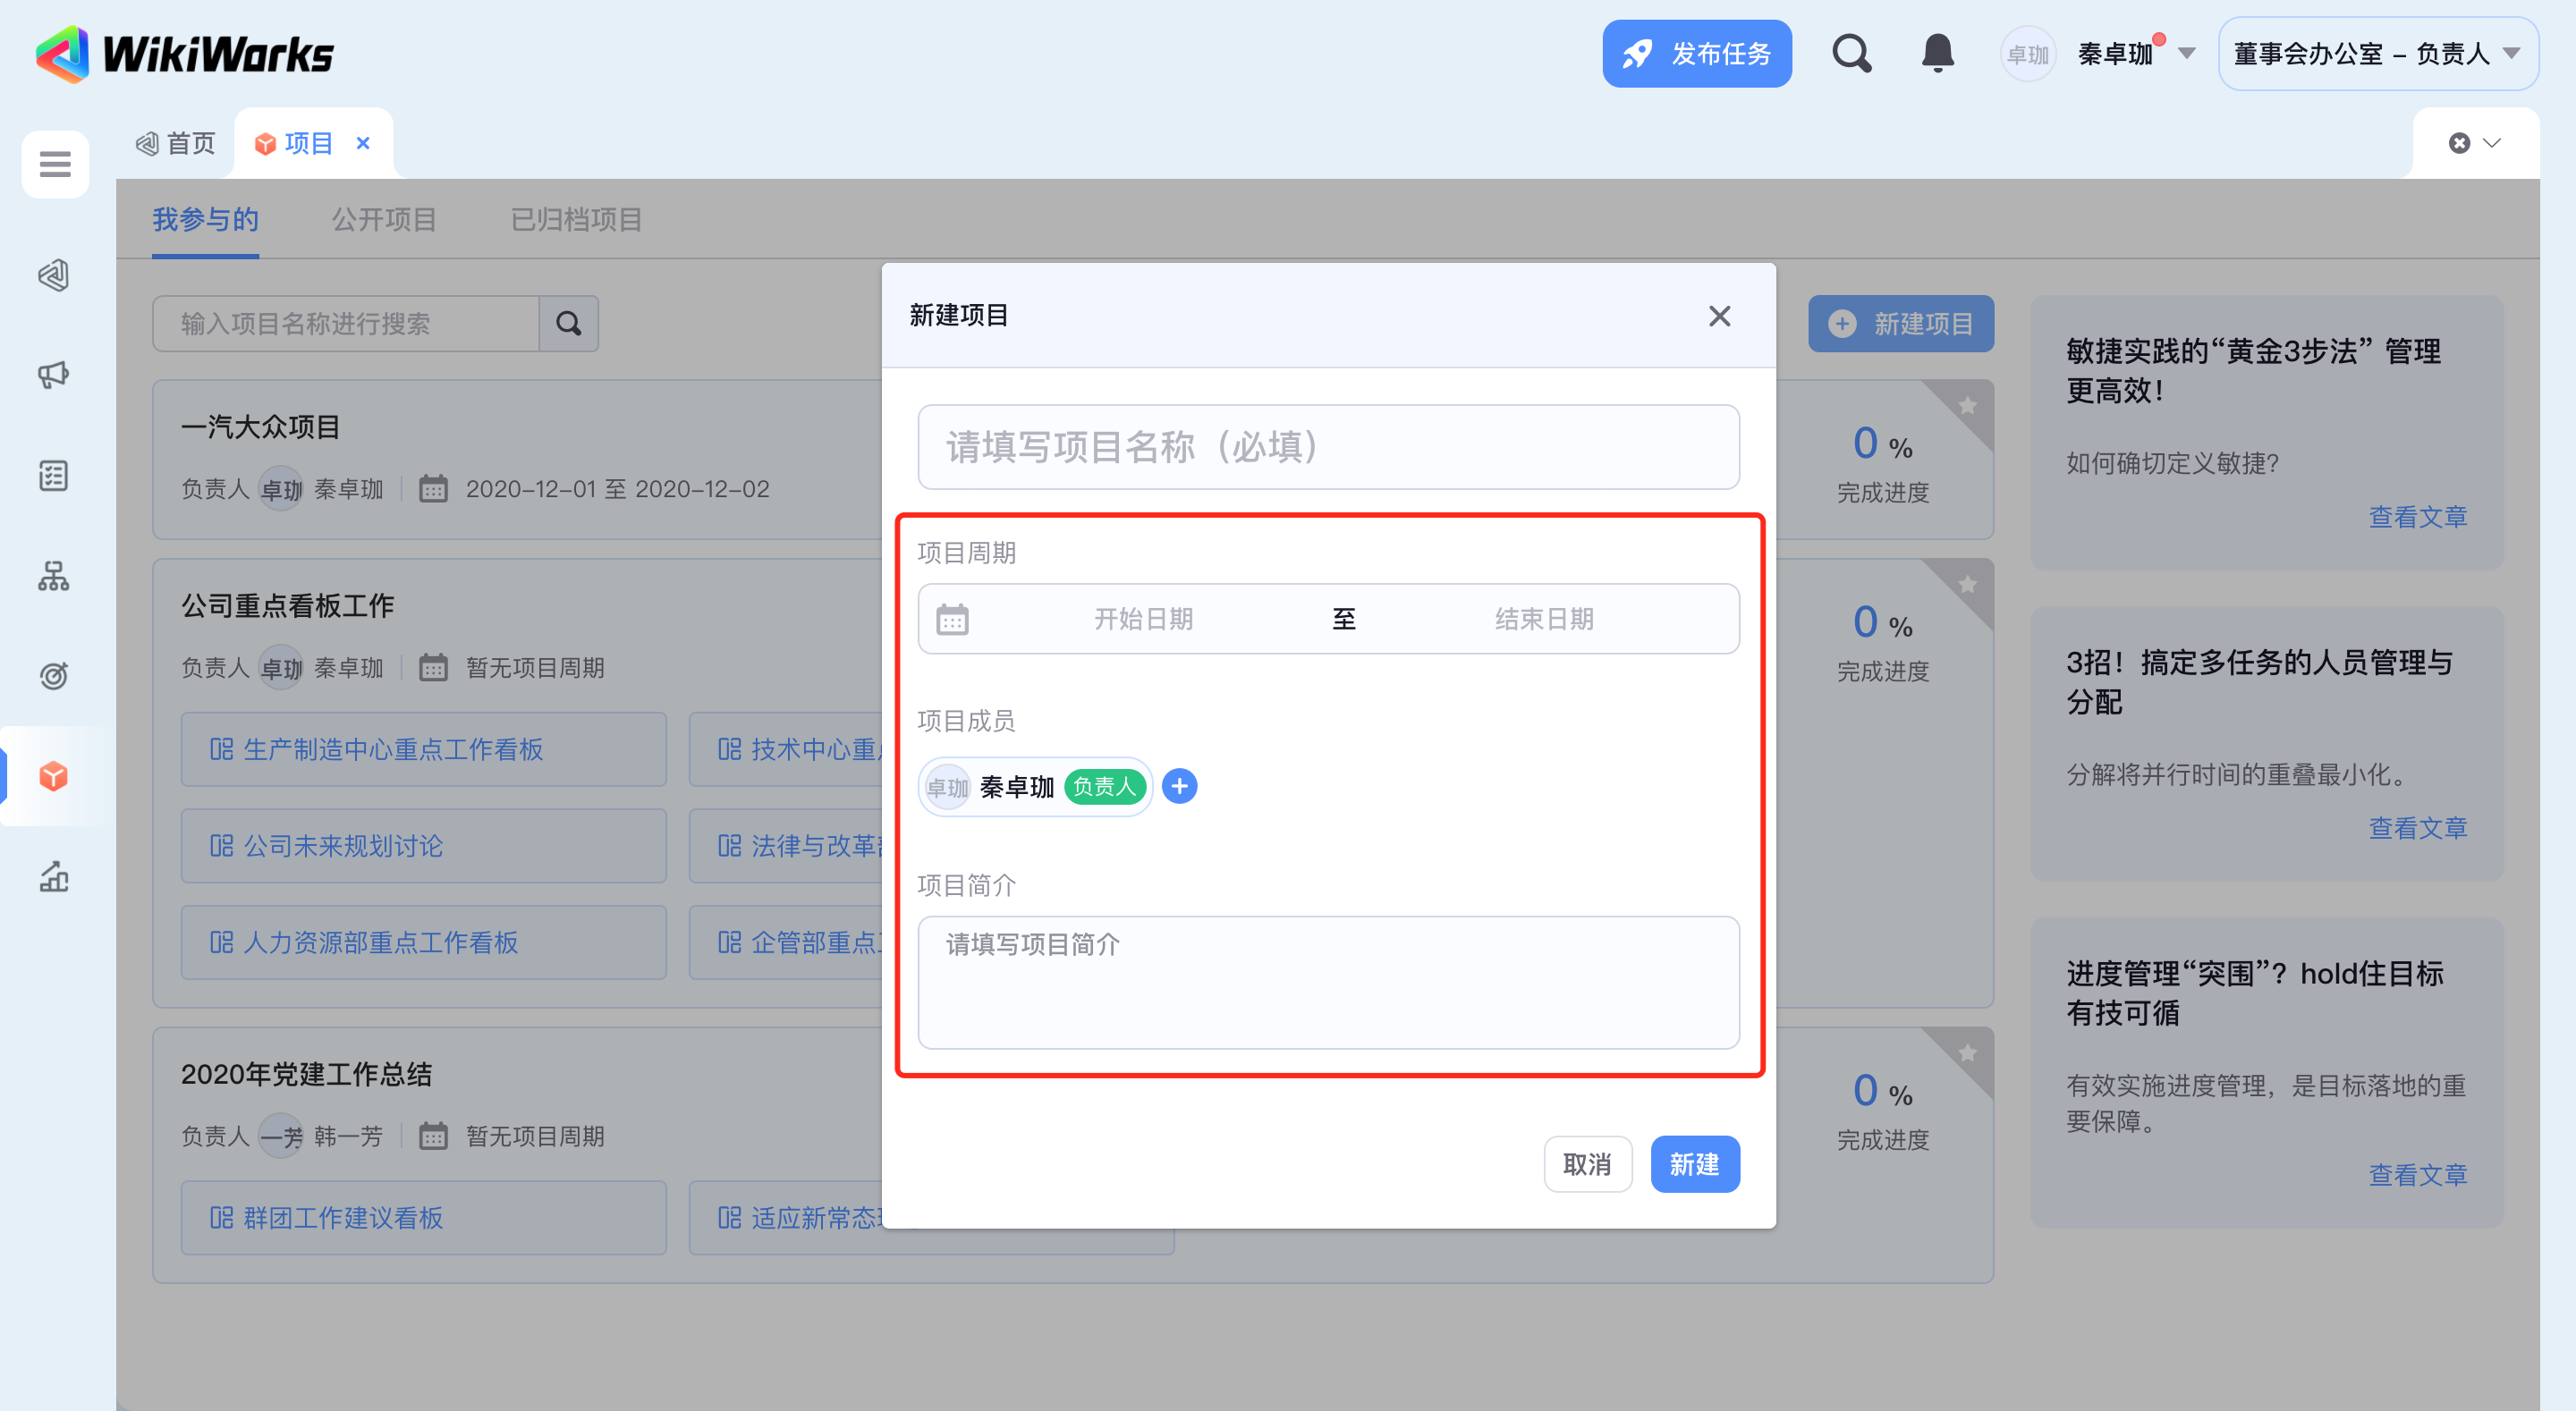Add a project member with plus icon
This screenshot has height=1411, width=2576.
[1179, 786]
